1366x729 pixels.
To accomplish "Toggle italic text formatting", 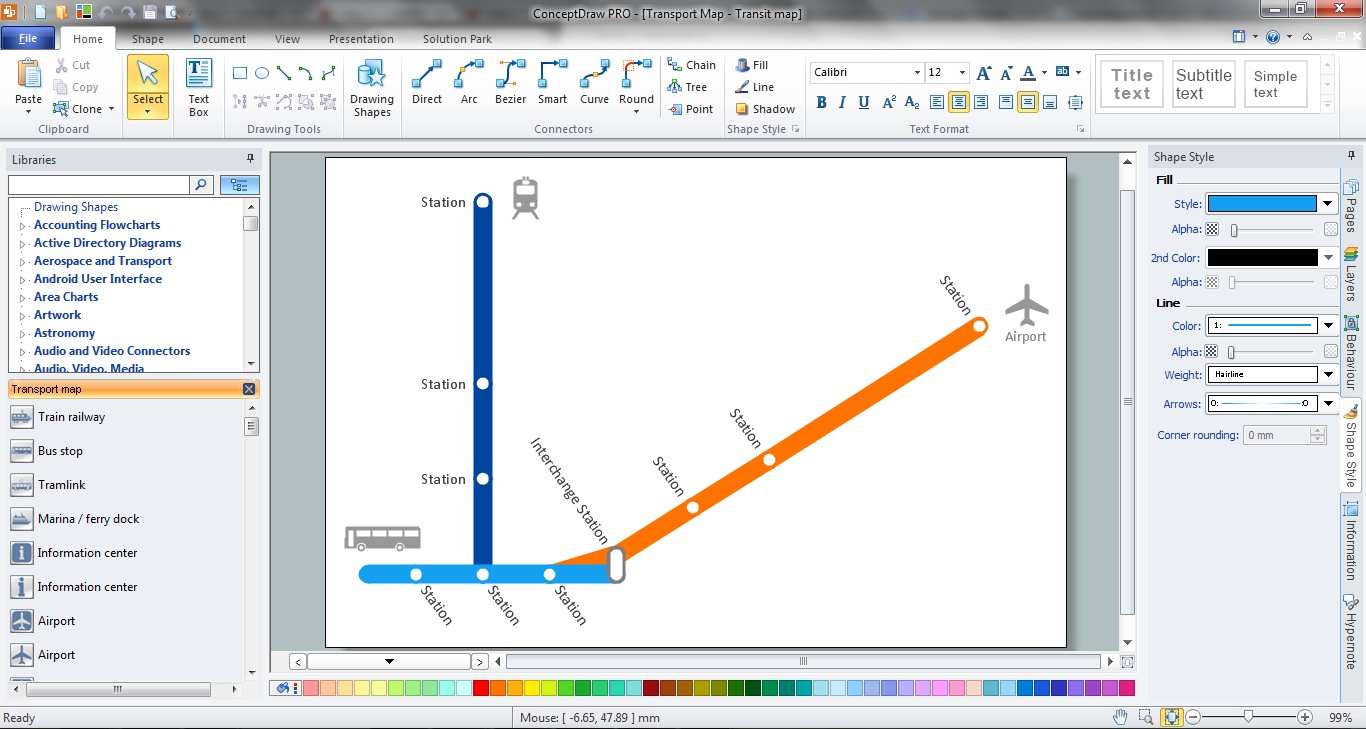I will coord(841,102).
